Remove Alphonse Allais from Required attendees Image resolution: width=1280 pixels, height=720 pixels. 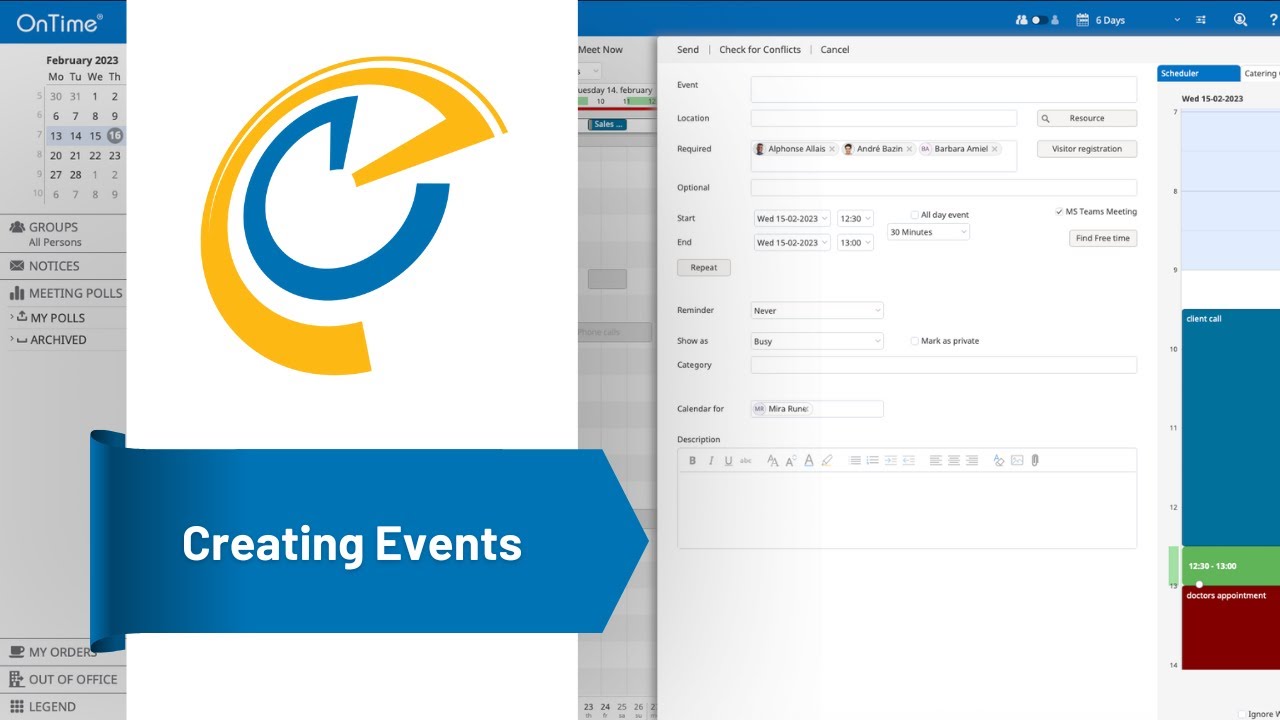pyautogui.click(x=832, y=149)
